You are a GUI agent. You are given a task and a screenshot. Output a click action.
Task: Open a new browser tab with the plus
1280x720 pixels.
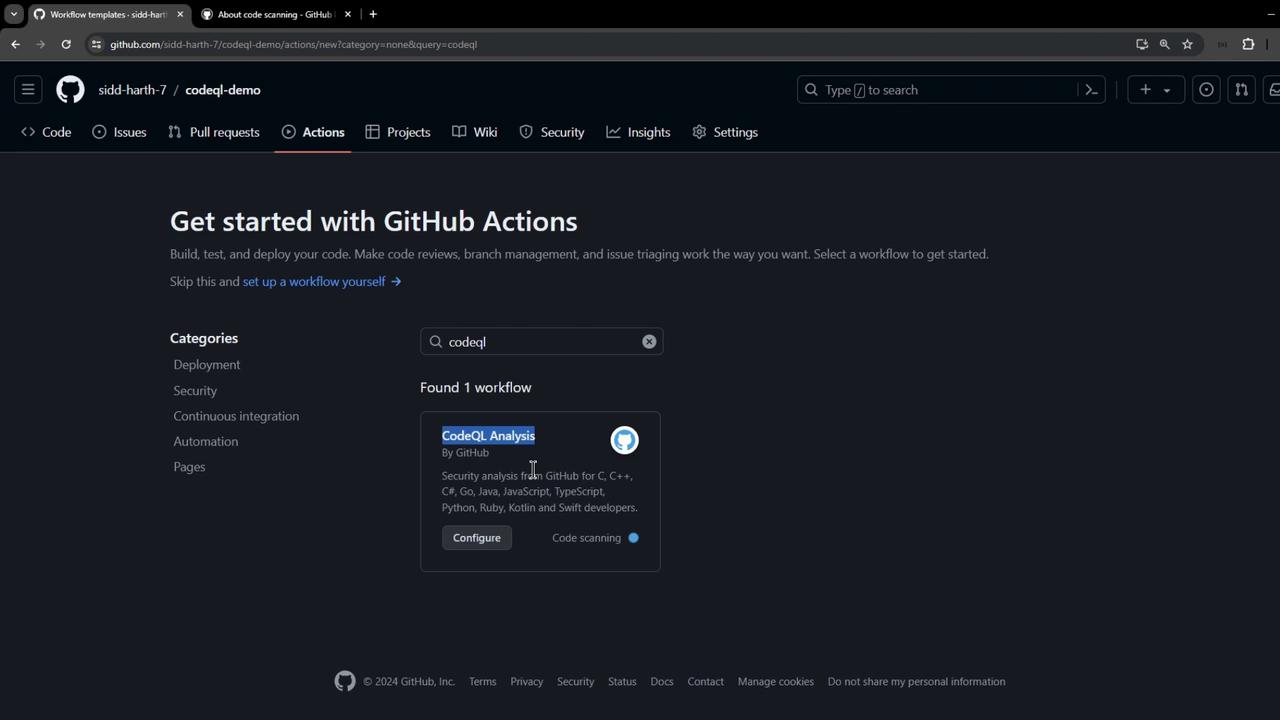373,14
